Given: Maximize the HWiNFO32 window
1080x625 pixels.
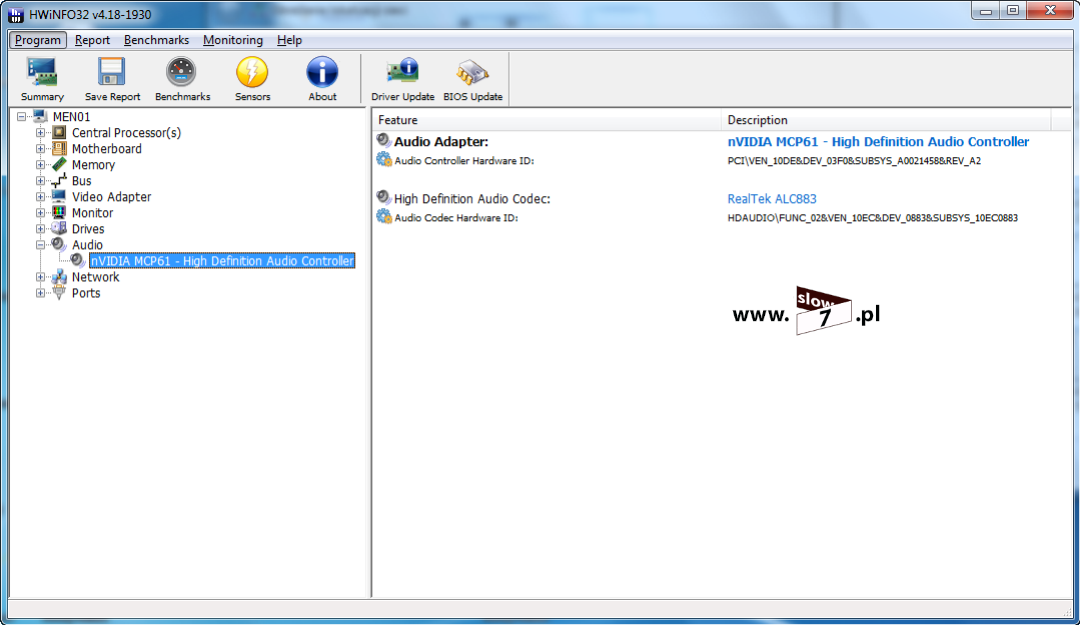Looking at the screenshot, I should [x=1012, y=10].
